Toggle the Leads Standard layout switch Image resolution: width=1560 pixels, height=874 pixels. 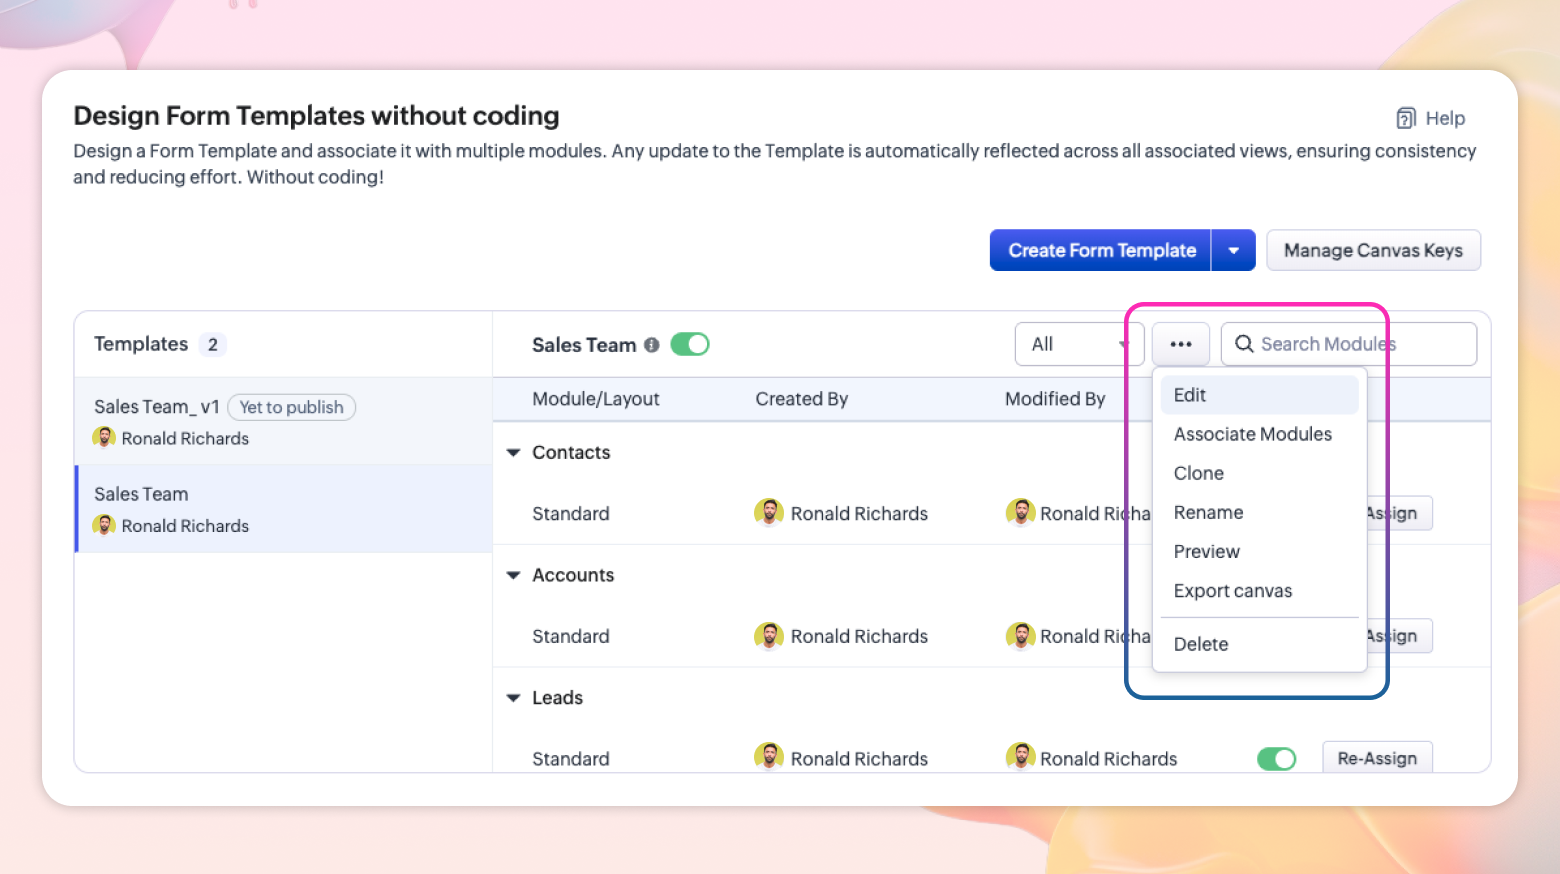pyautogui.click(x=1277, y=759)
